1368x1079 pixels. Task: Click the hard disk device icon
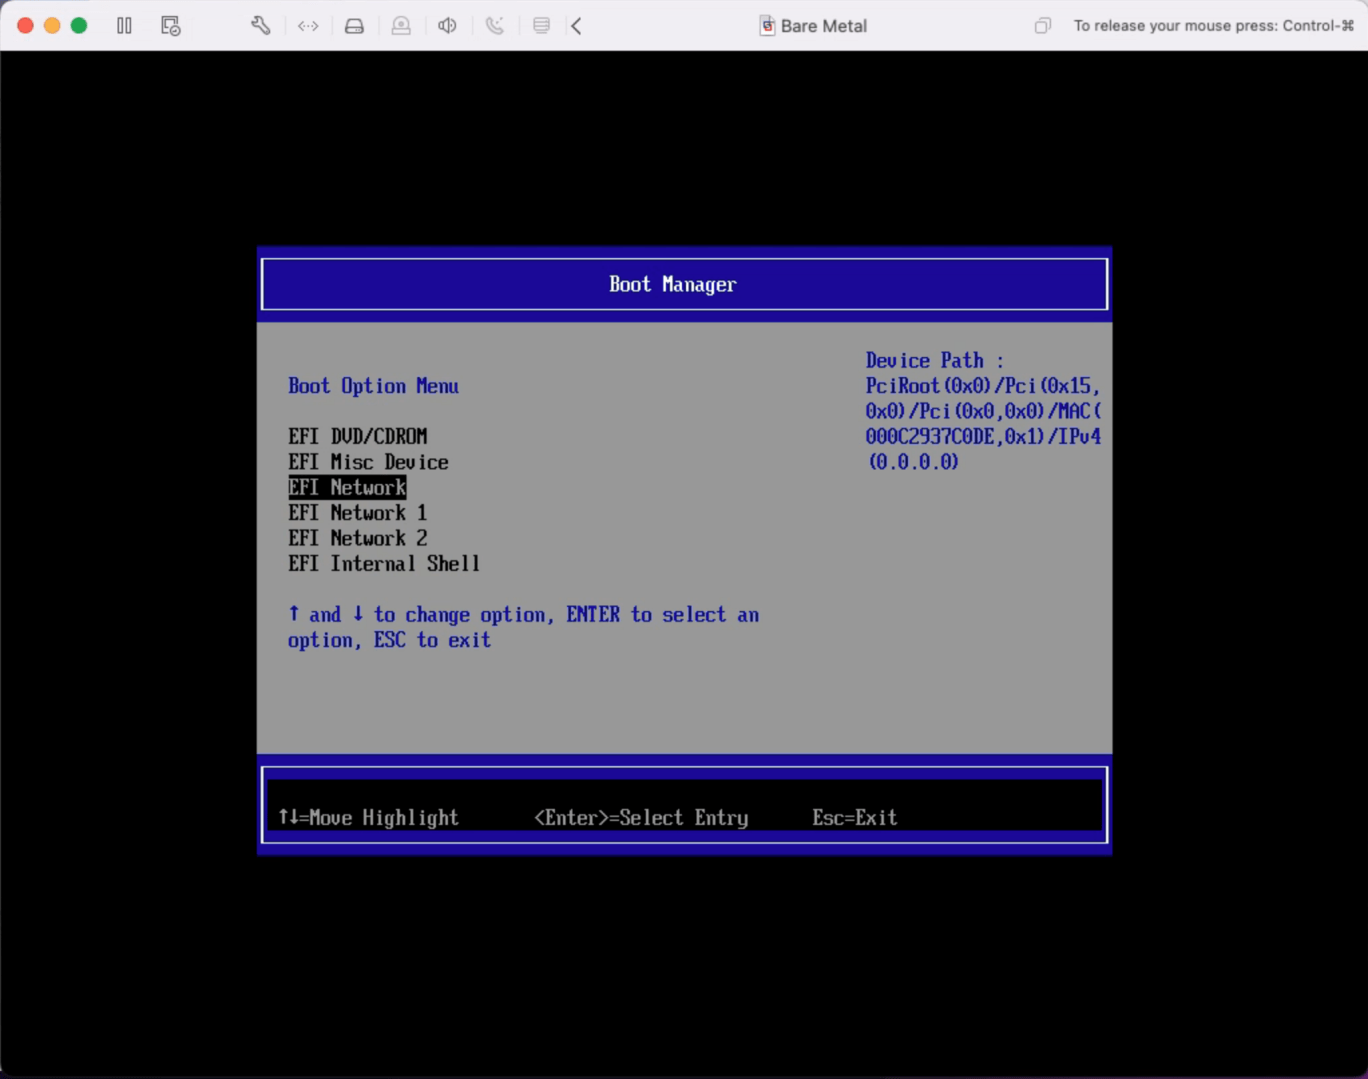(x=354, y=26)
